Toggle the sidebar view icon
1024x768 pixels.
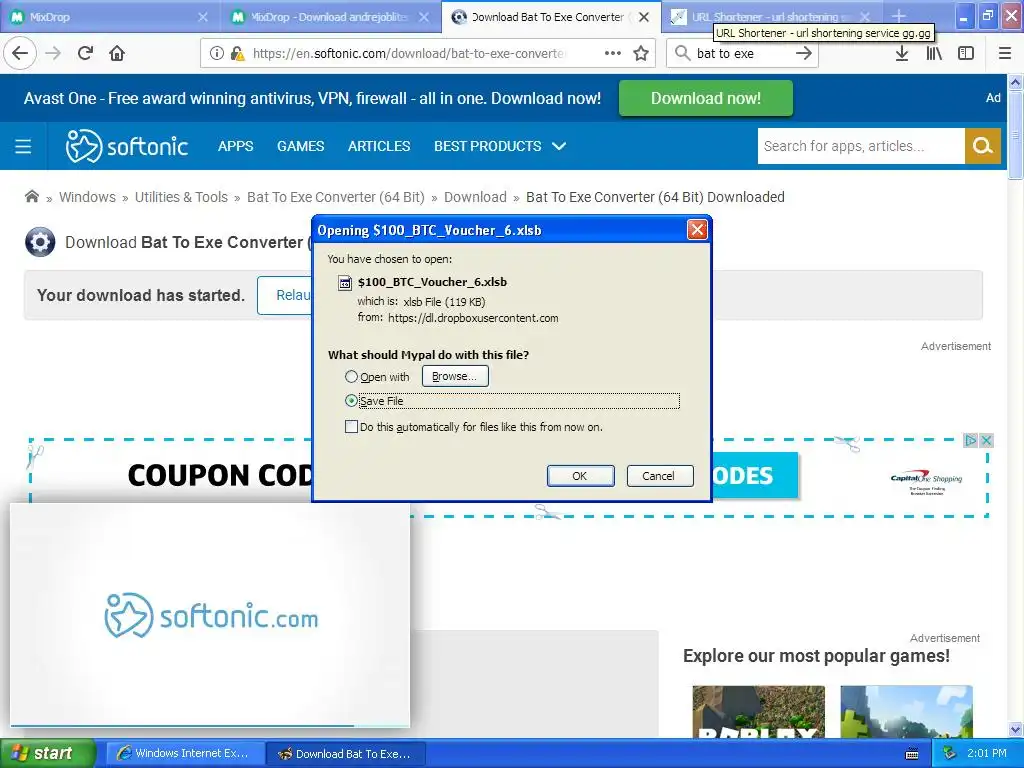pos(966,53)
